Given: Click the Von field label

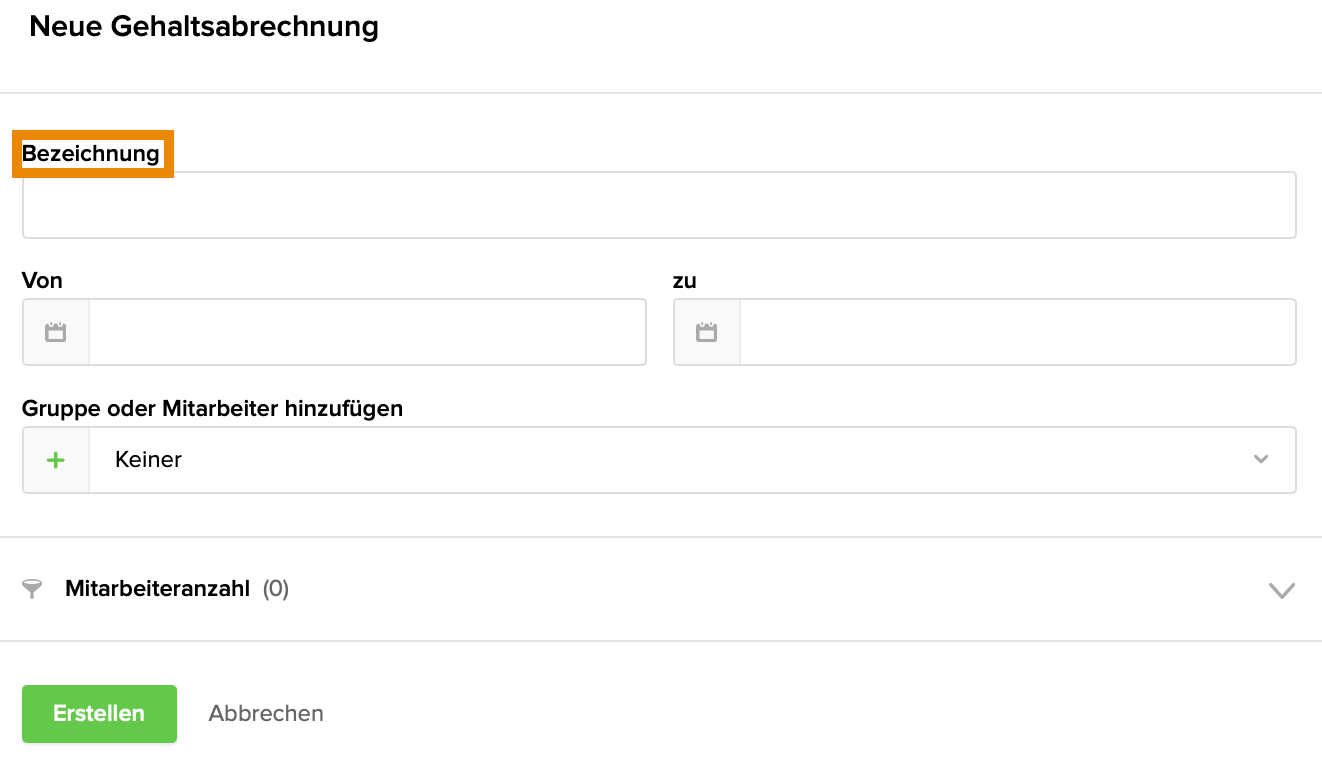Looking at the screenshot, I should pos(42,281).
